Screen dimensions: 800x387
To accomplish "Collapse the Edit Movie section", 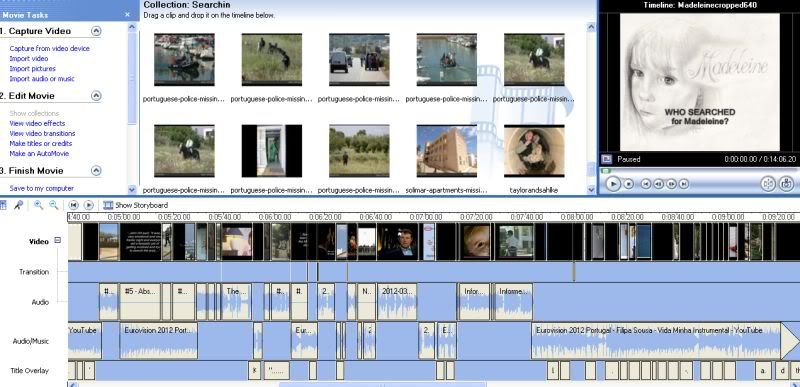I will [96, 95].
